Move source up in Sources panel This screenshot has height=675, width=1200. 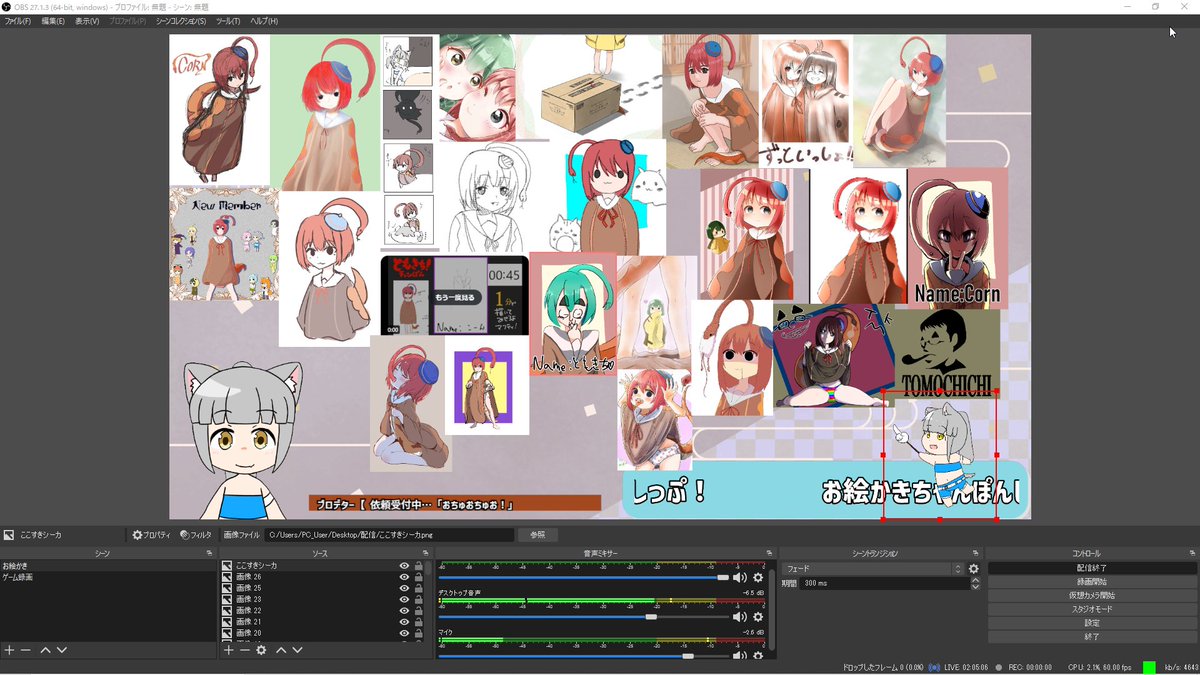(x=281, y=650)
